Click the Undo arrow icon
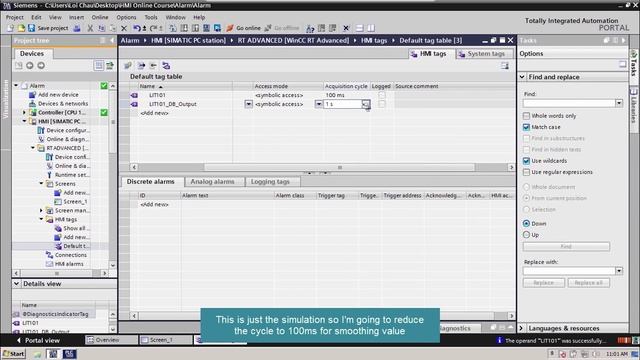The height and width of the screenshot is (360, 640). click(x=137, y=28)
